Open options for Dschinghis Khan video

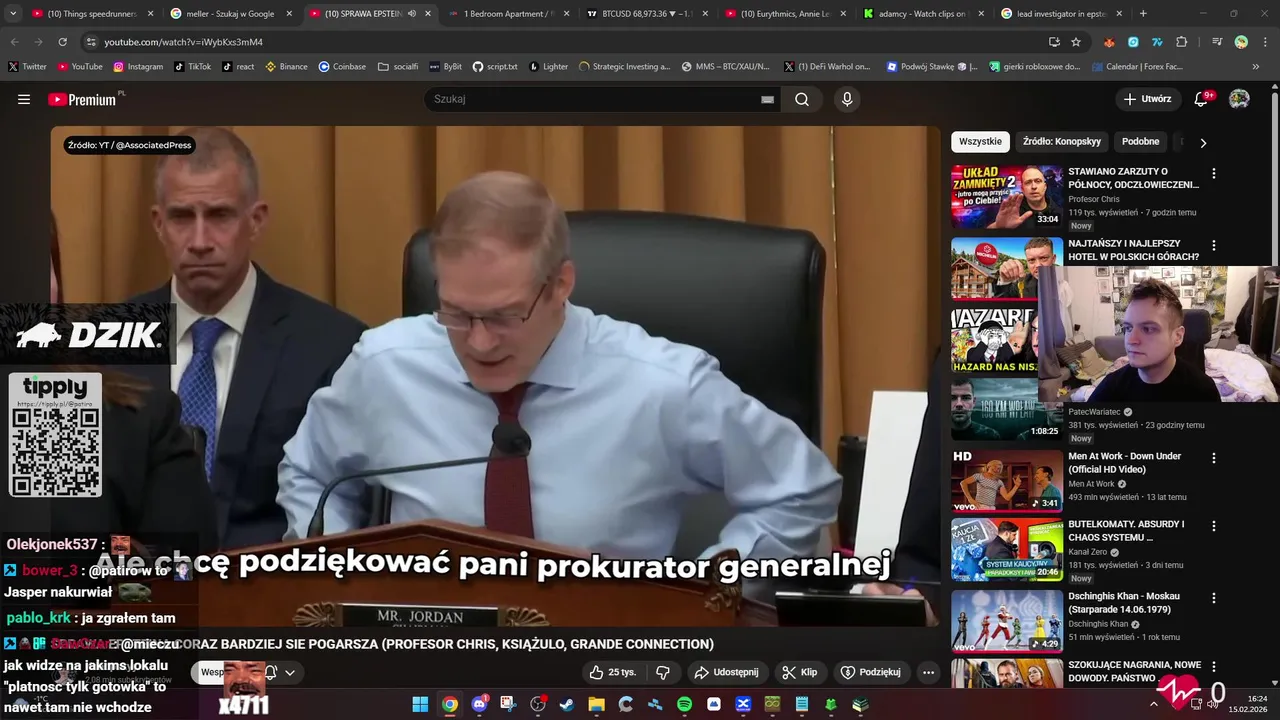click(1214, 597)
